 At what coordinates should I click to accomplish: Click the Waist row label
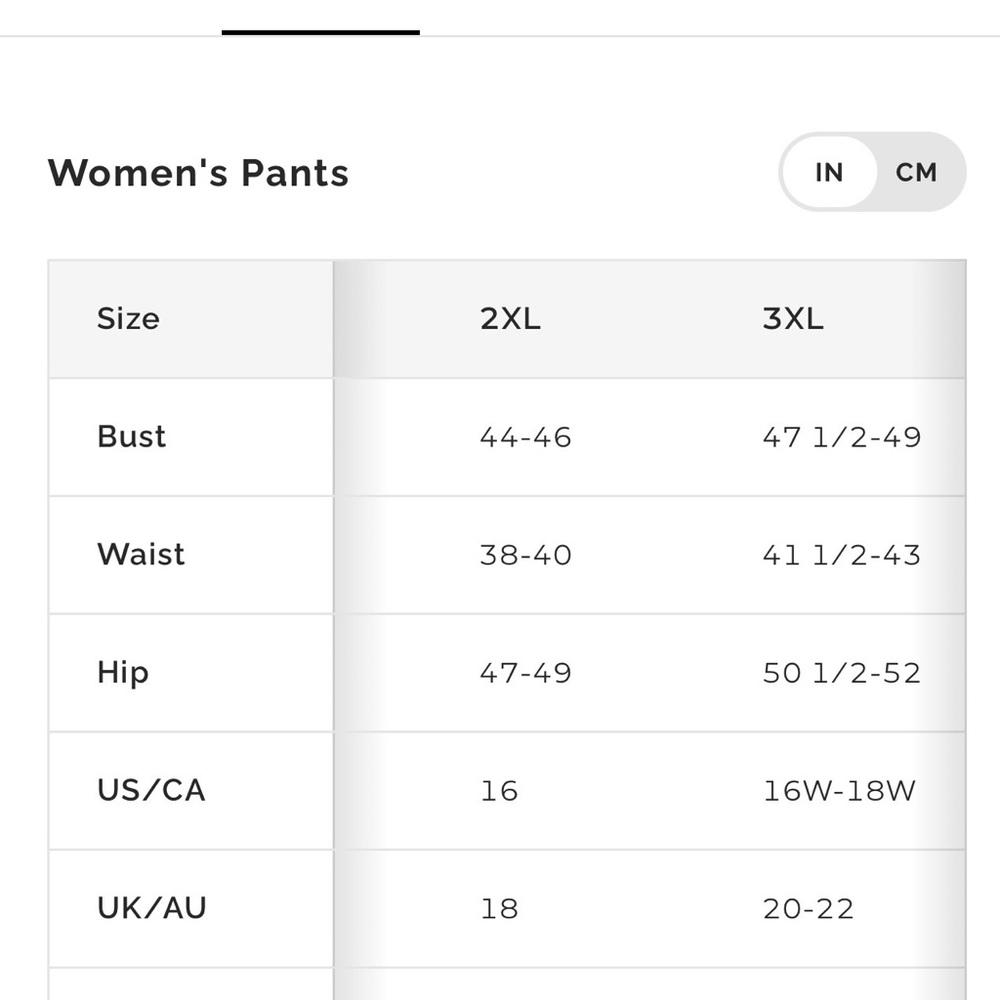(x=141, y=555)
